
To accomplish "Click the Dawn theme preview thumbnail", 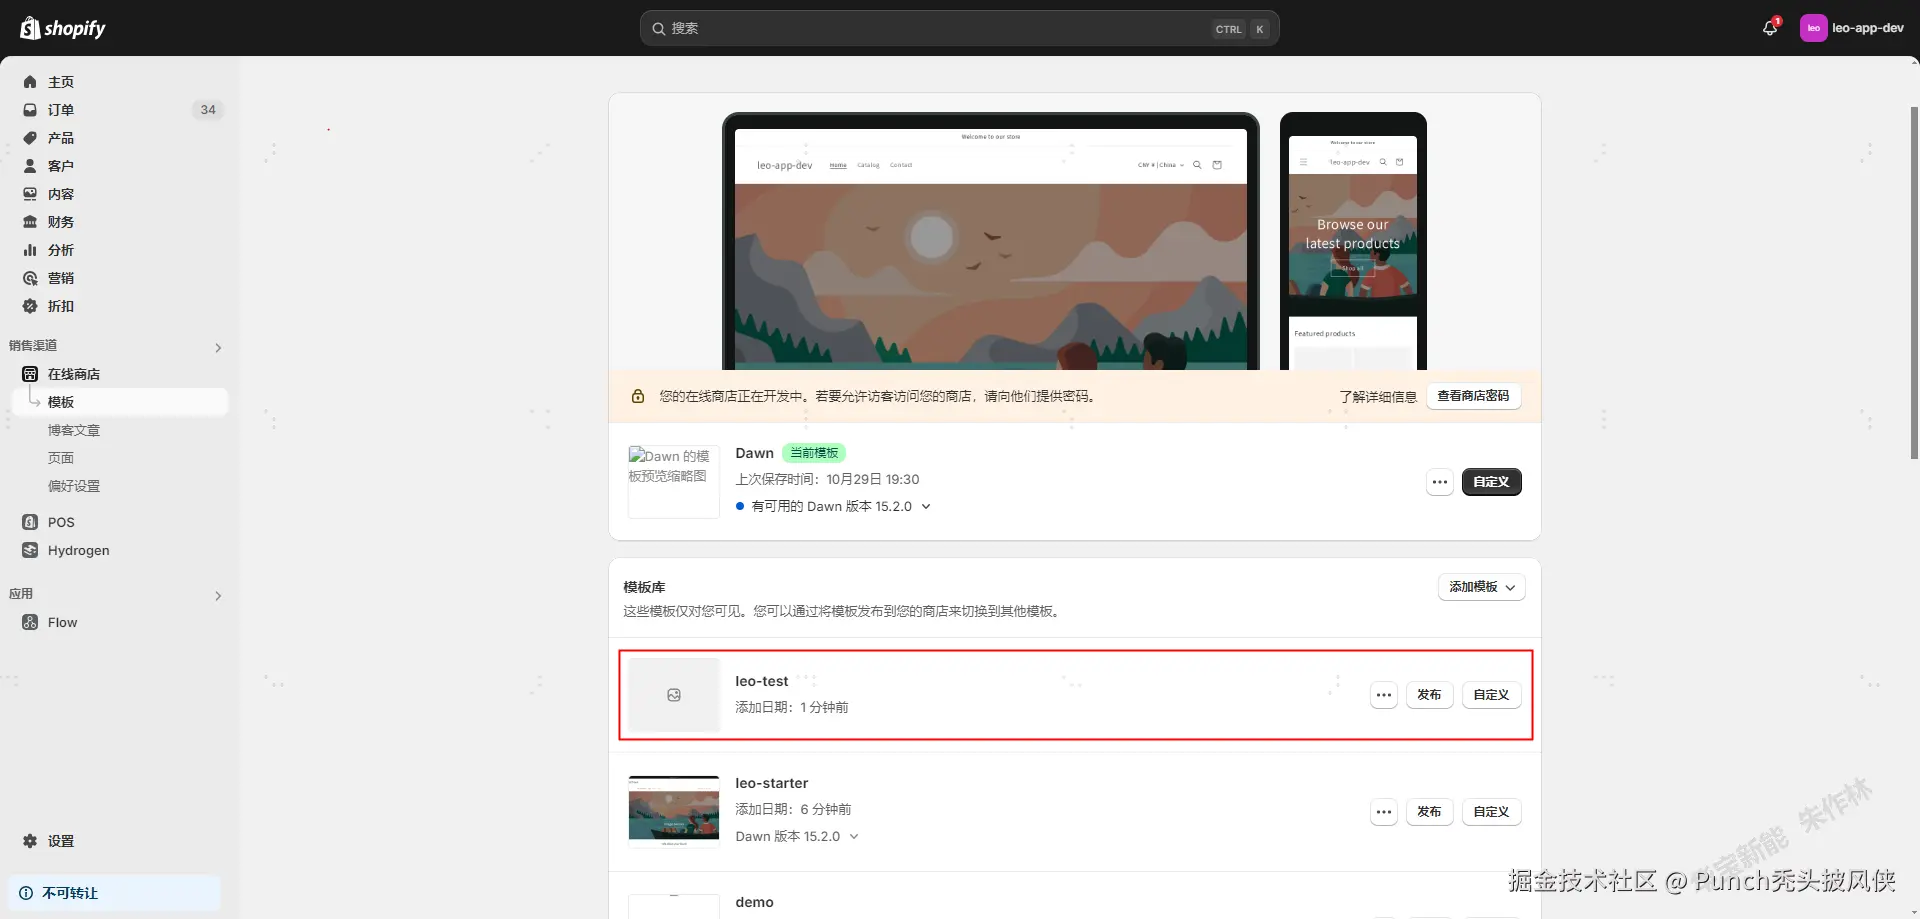I will tap(674, 482).
